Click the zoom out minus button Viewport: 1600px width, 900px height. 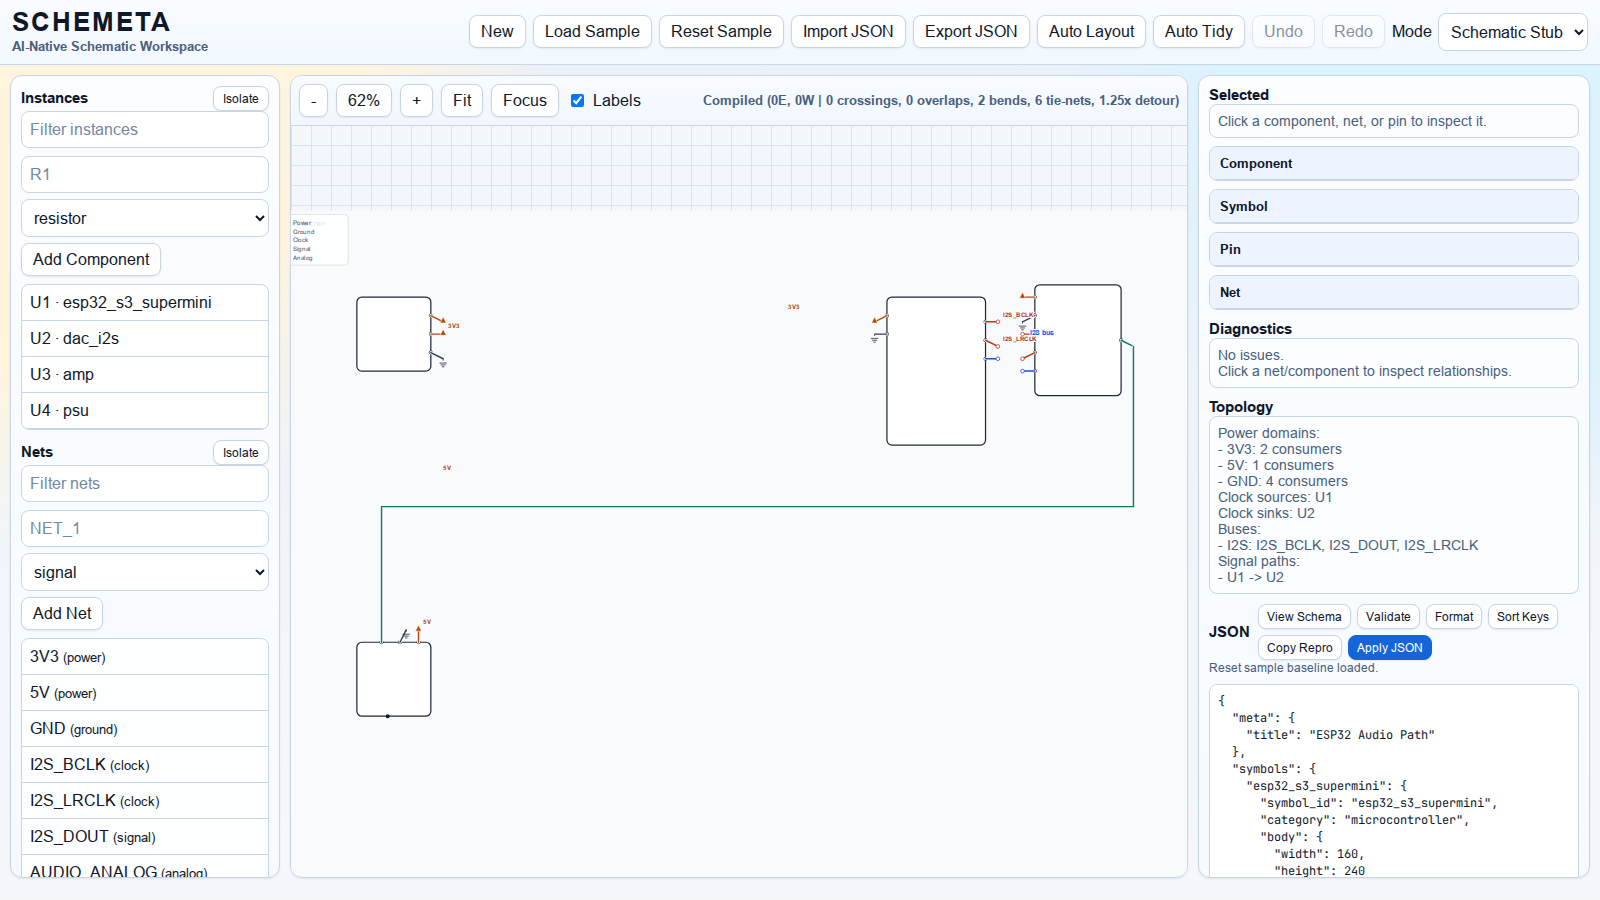pyautogui.click(x=313, y=100)
